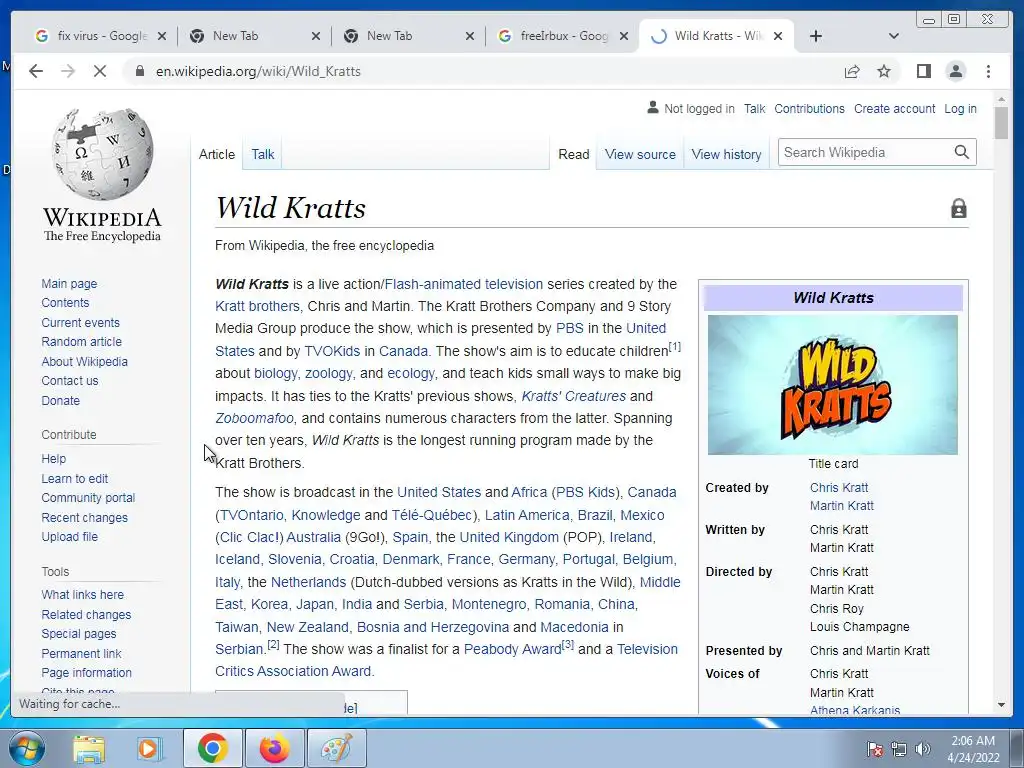Image resolution: width=1024 pixels, height=768 pixels.
Task: Stop loading the page with X button
Action: [99, 71]
